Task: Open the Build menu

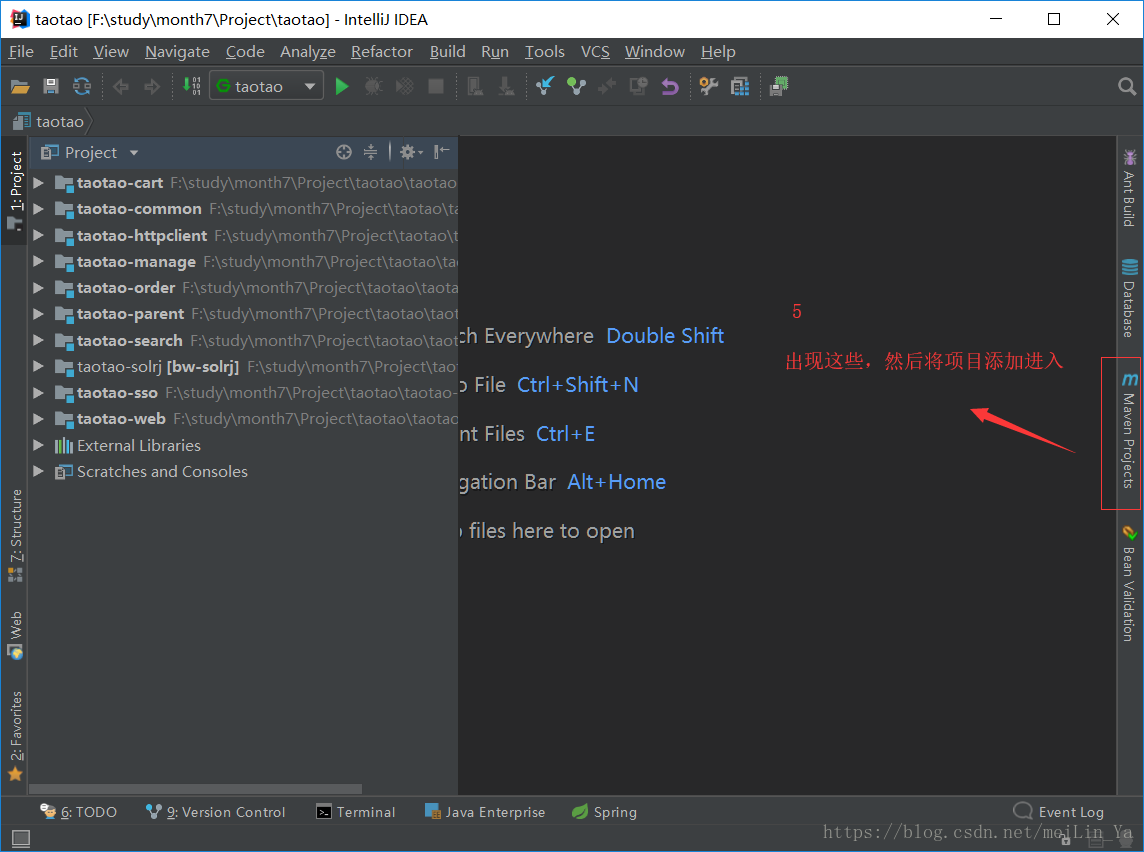Action: 447,52
